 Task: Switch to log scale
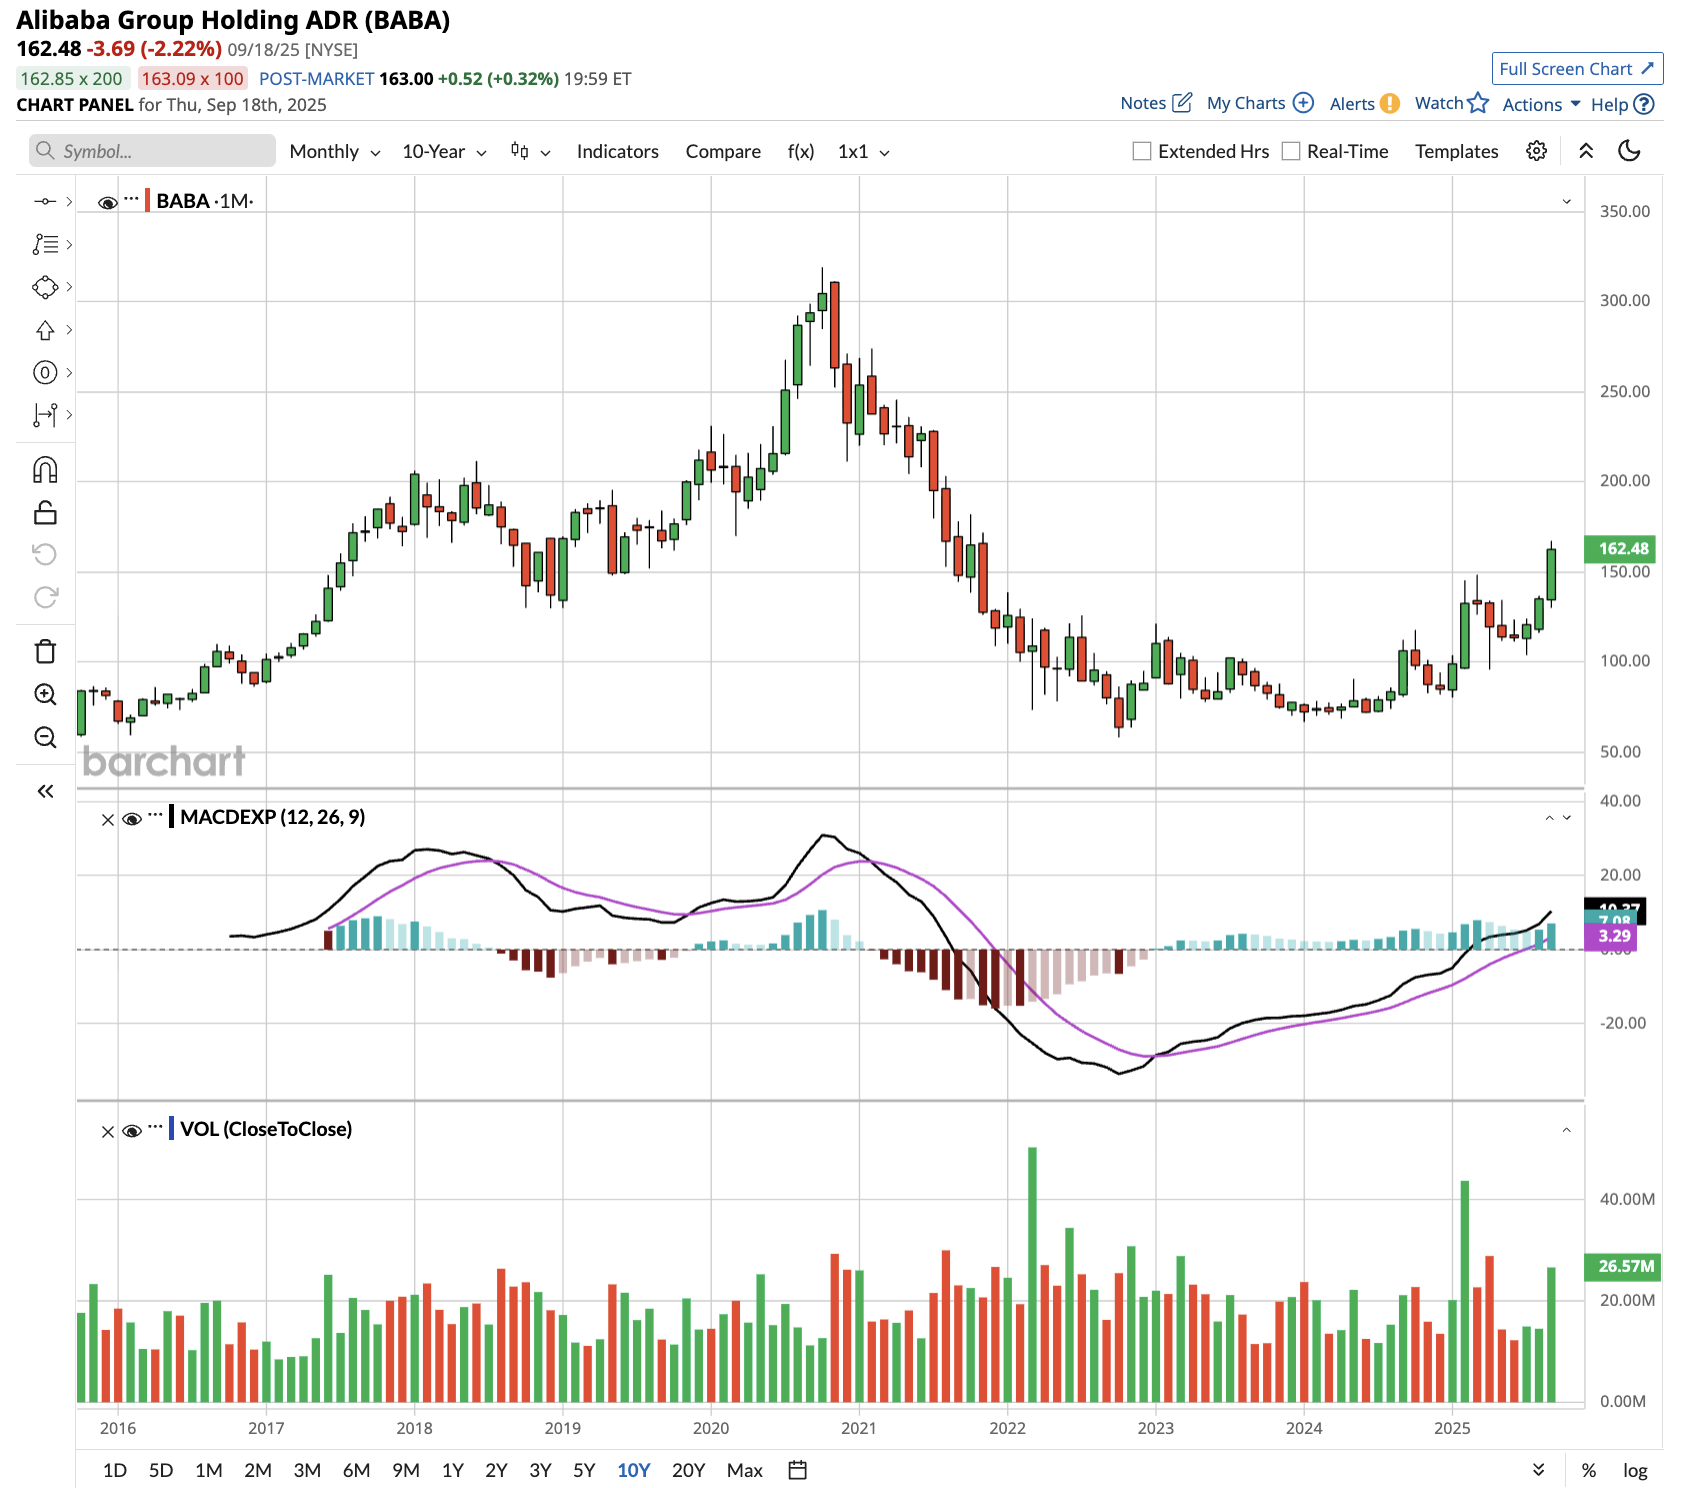[1635, 1470]
